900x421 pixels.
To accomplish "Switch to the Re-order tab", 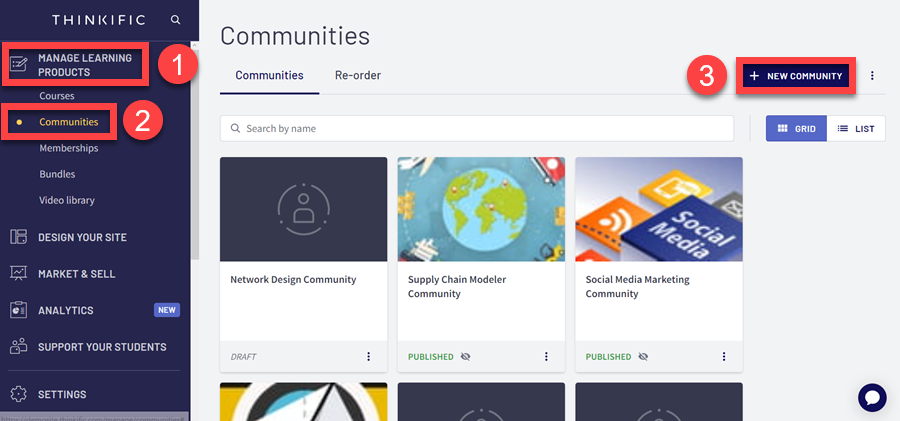I will pyautogui.click(x=357, y=76).
